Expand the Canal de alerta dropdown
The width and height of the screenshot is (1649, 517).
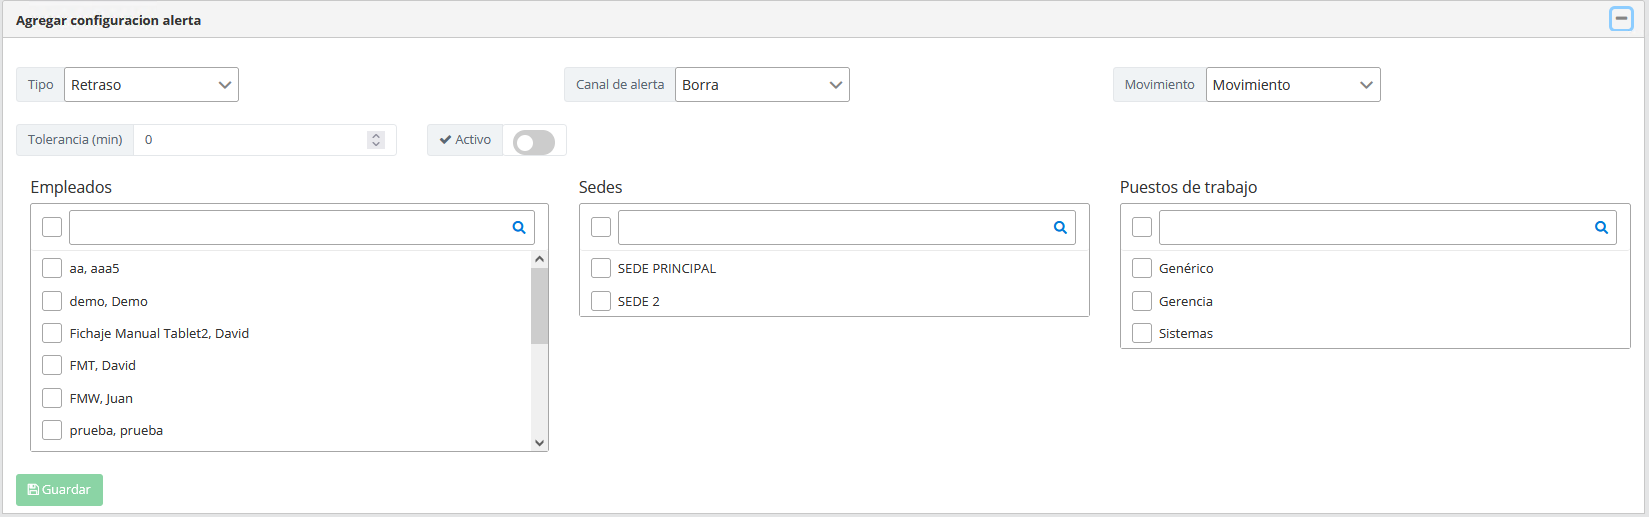tap(762, 85)
